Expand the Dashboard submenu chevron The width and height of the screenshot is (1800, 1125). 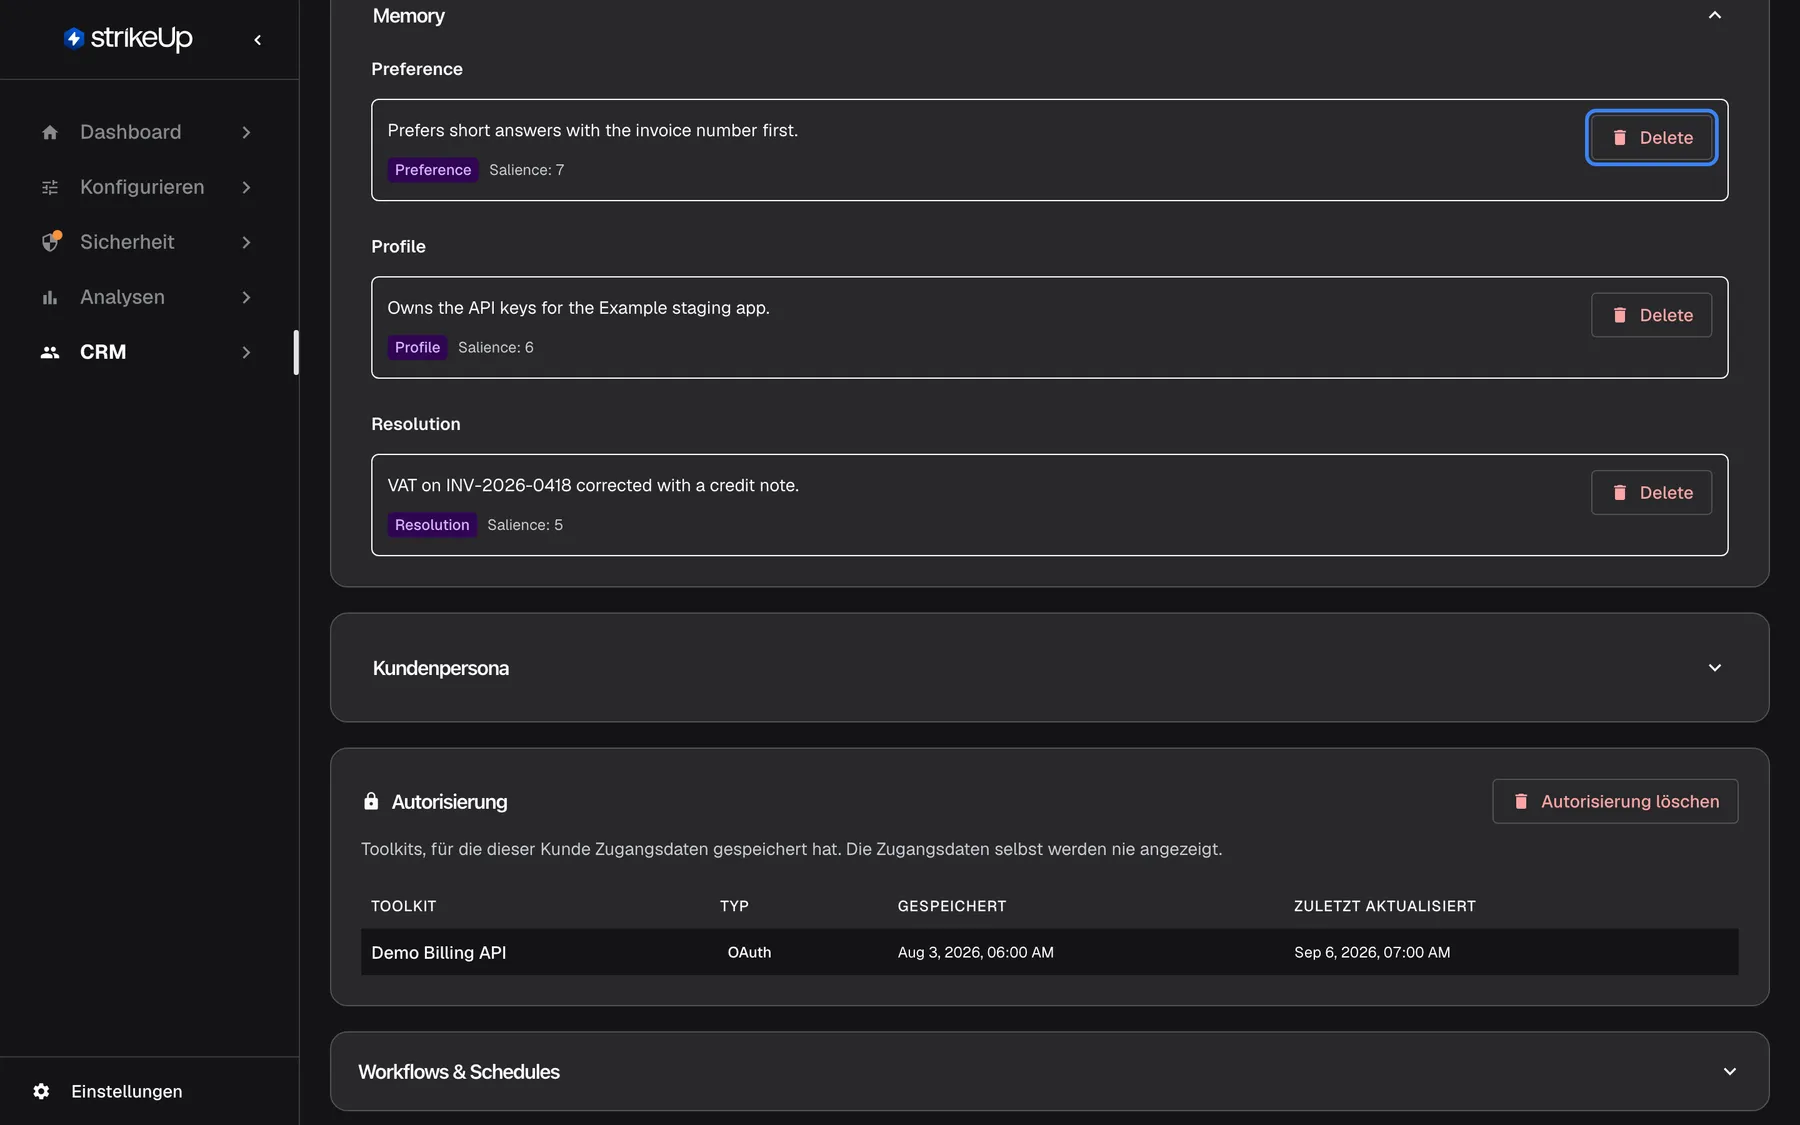246,132
